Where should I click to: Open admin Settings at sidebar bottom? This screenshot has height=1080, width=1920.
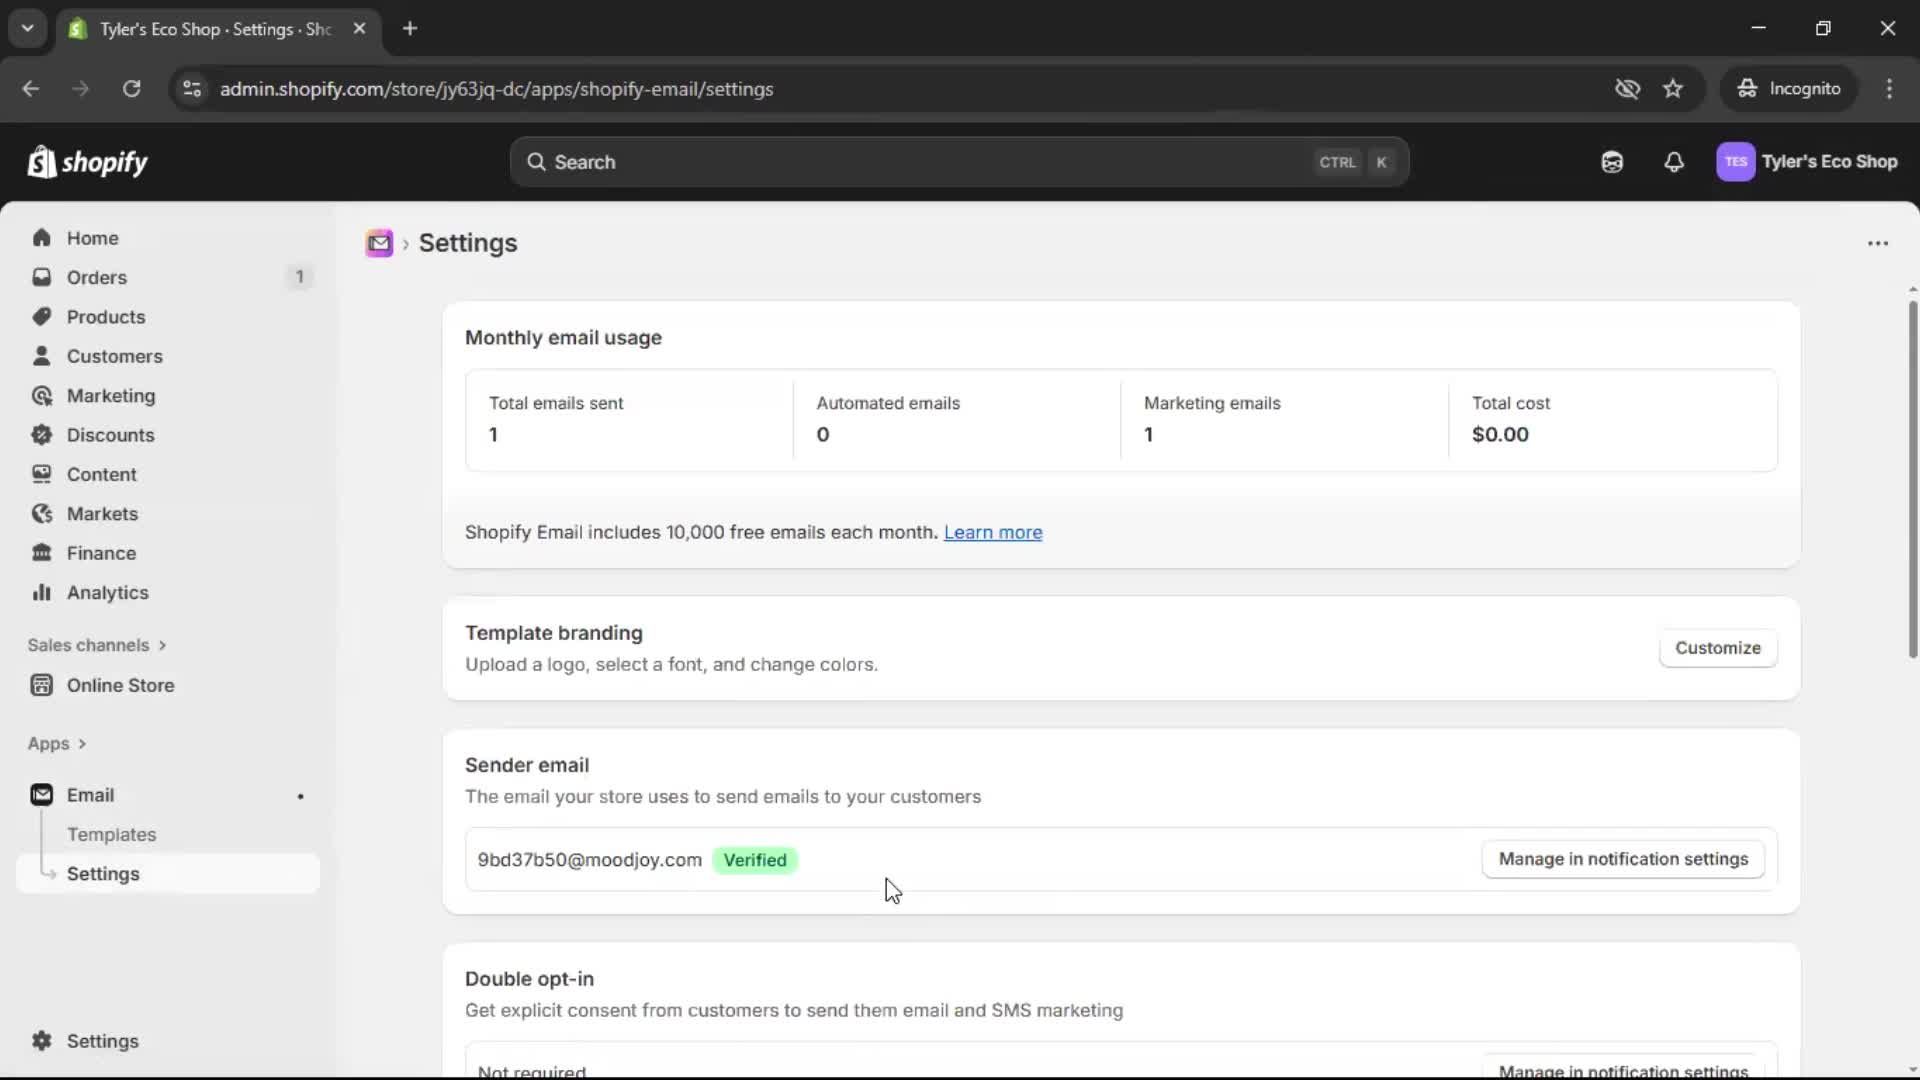(102, 1041)
